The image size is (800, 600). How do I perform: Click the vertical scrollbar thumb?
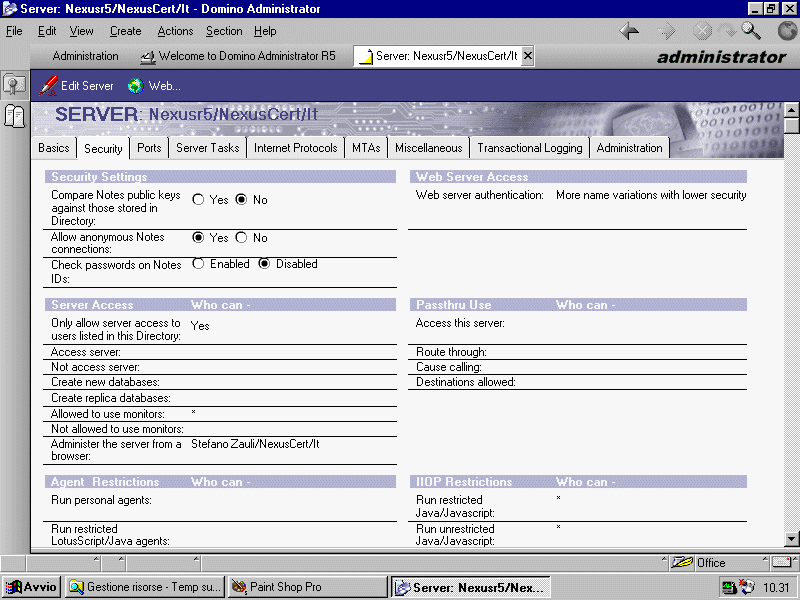pos(791,125)
